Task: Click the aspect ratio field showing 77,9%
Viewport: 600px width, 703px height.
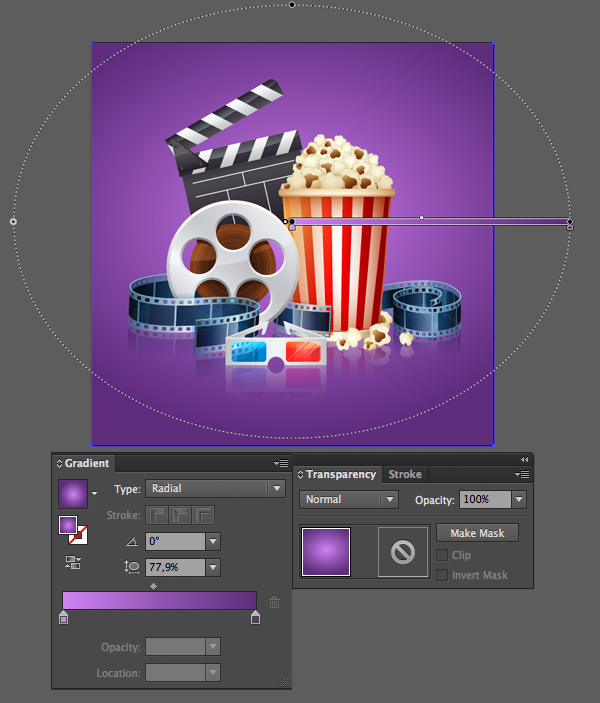Action: (x=176, y=568)
